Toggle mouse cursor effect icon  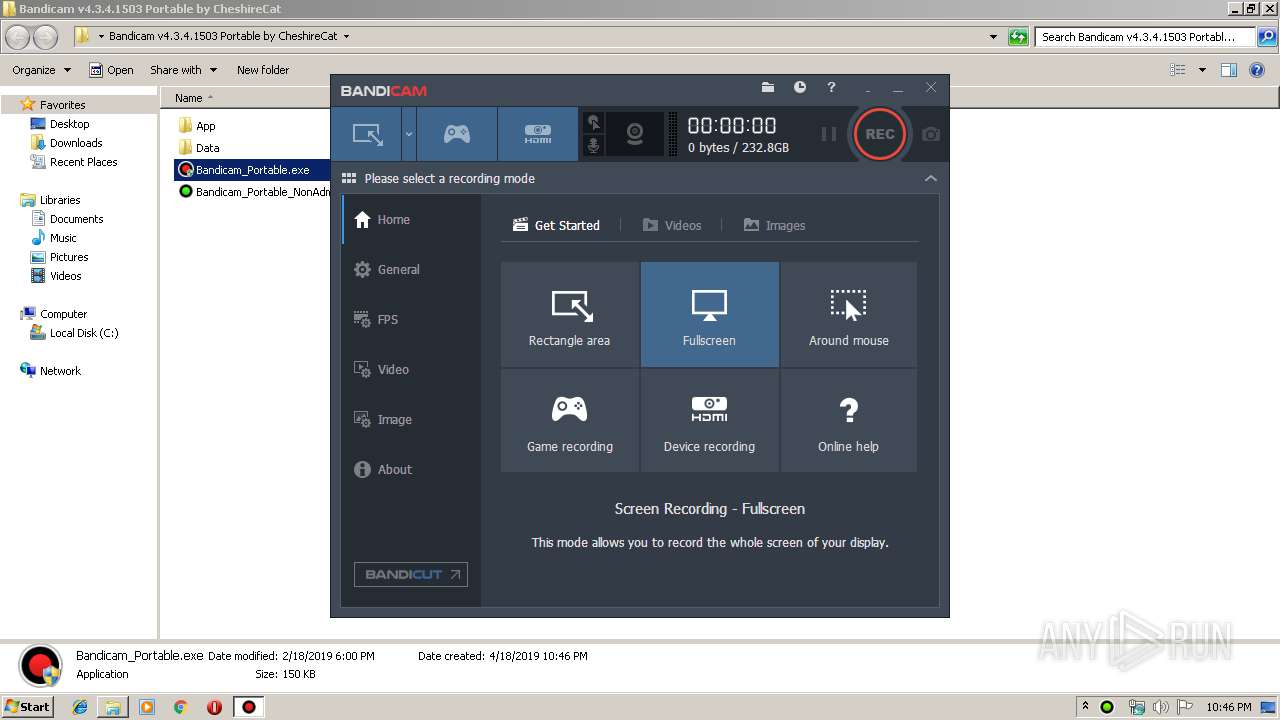[594, 123]
